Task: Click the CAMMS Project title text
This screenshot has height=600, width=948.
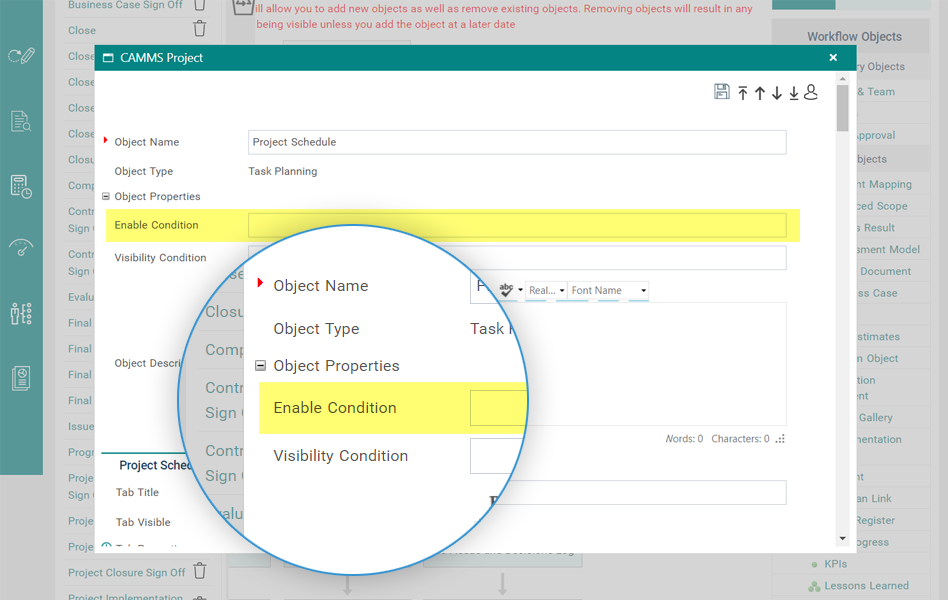Action: [x=161, y=58]
